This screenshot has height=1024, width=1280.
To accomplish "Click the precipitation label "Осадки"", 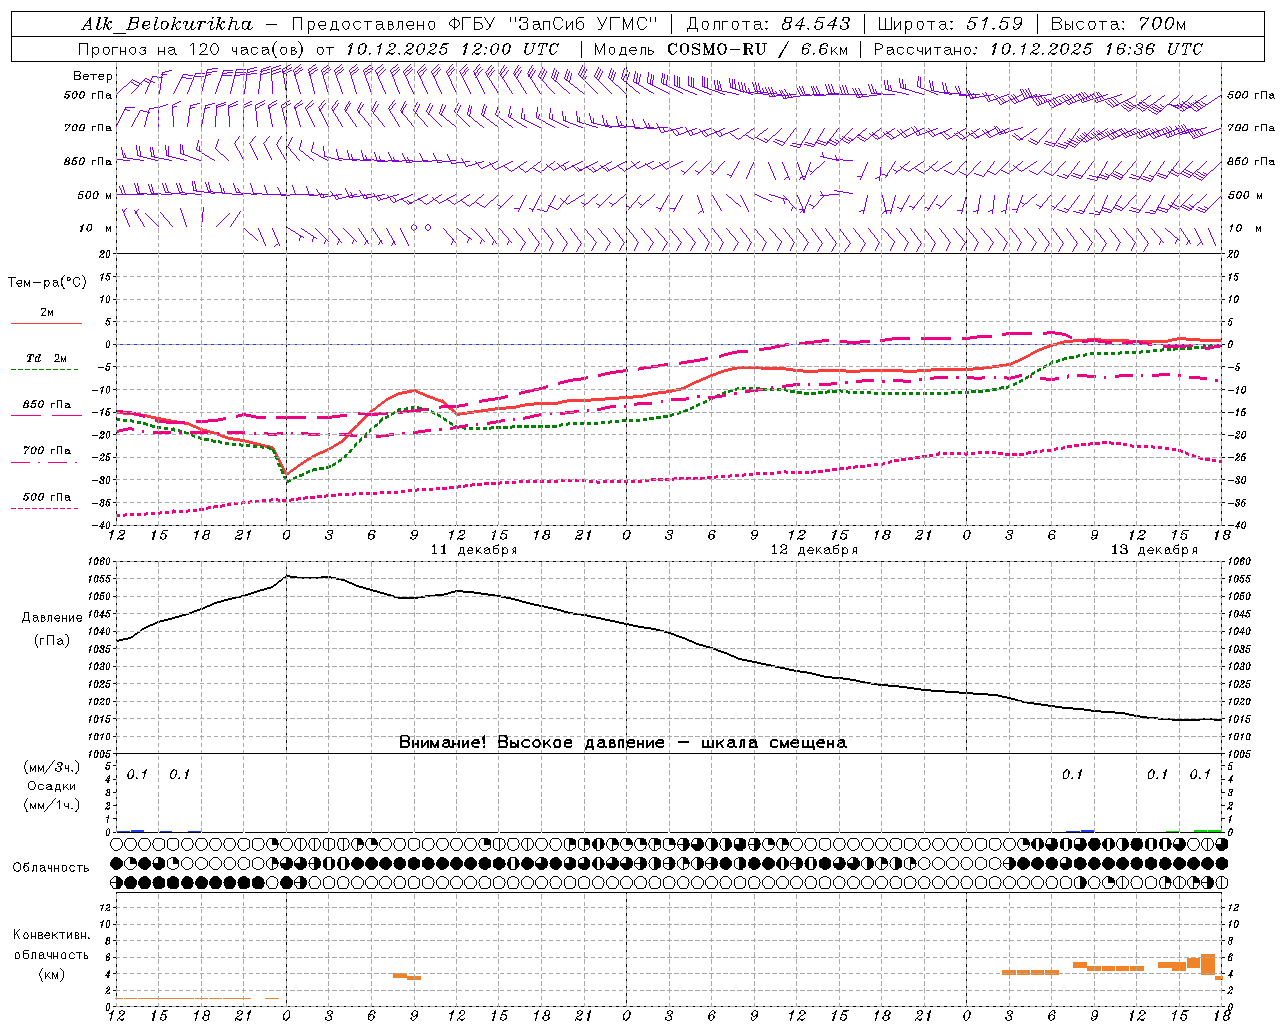I will click(52, 786).
